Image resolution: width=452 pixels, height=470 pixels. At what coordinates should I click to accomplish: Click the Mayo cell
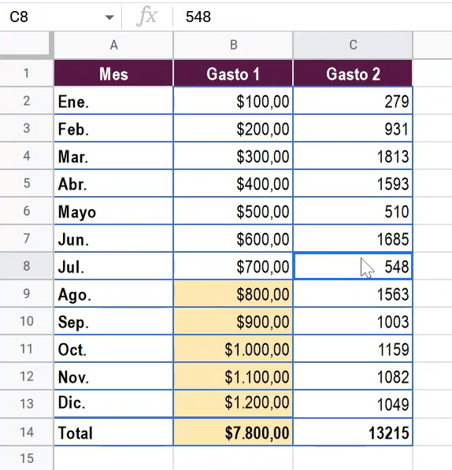(114, 211)
